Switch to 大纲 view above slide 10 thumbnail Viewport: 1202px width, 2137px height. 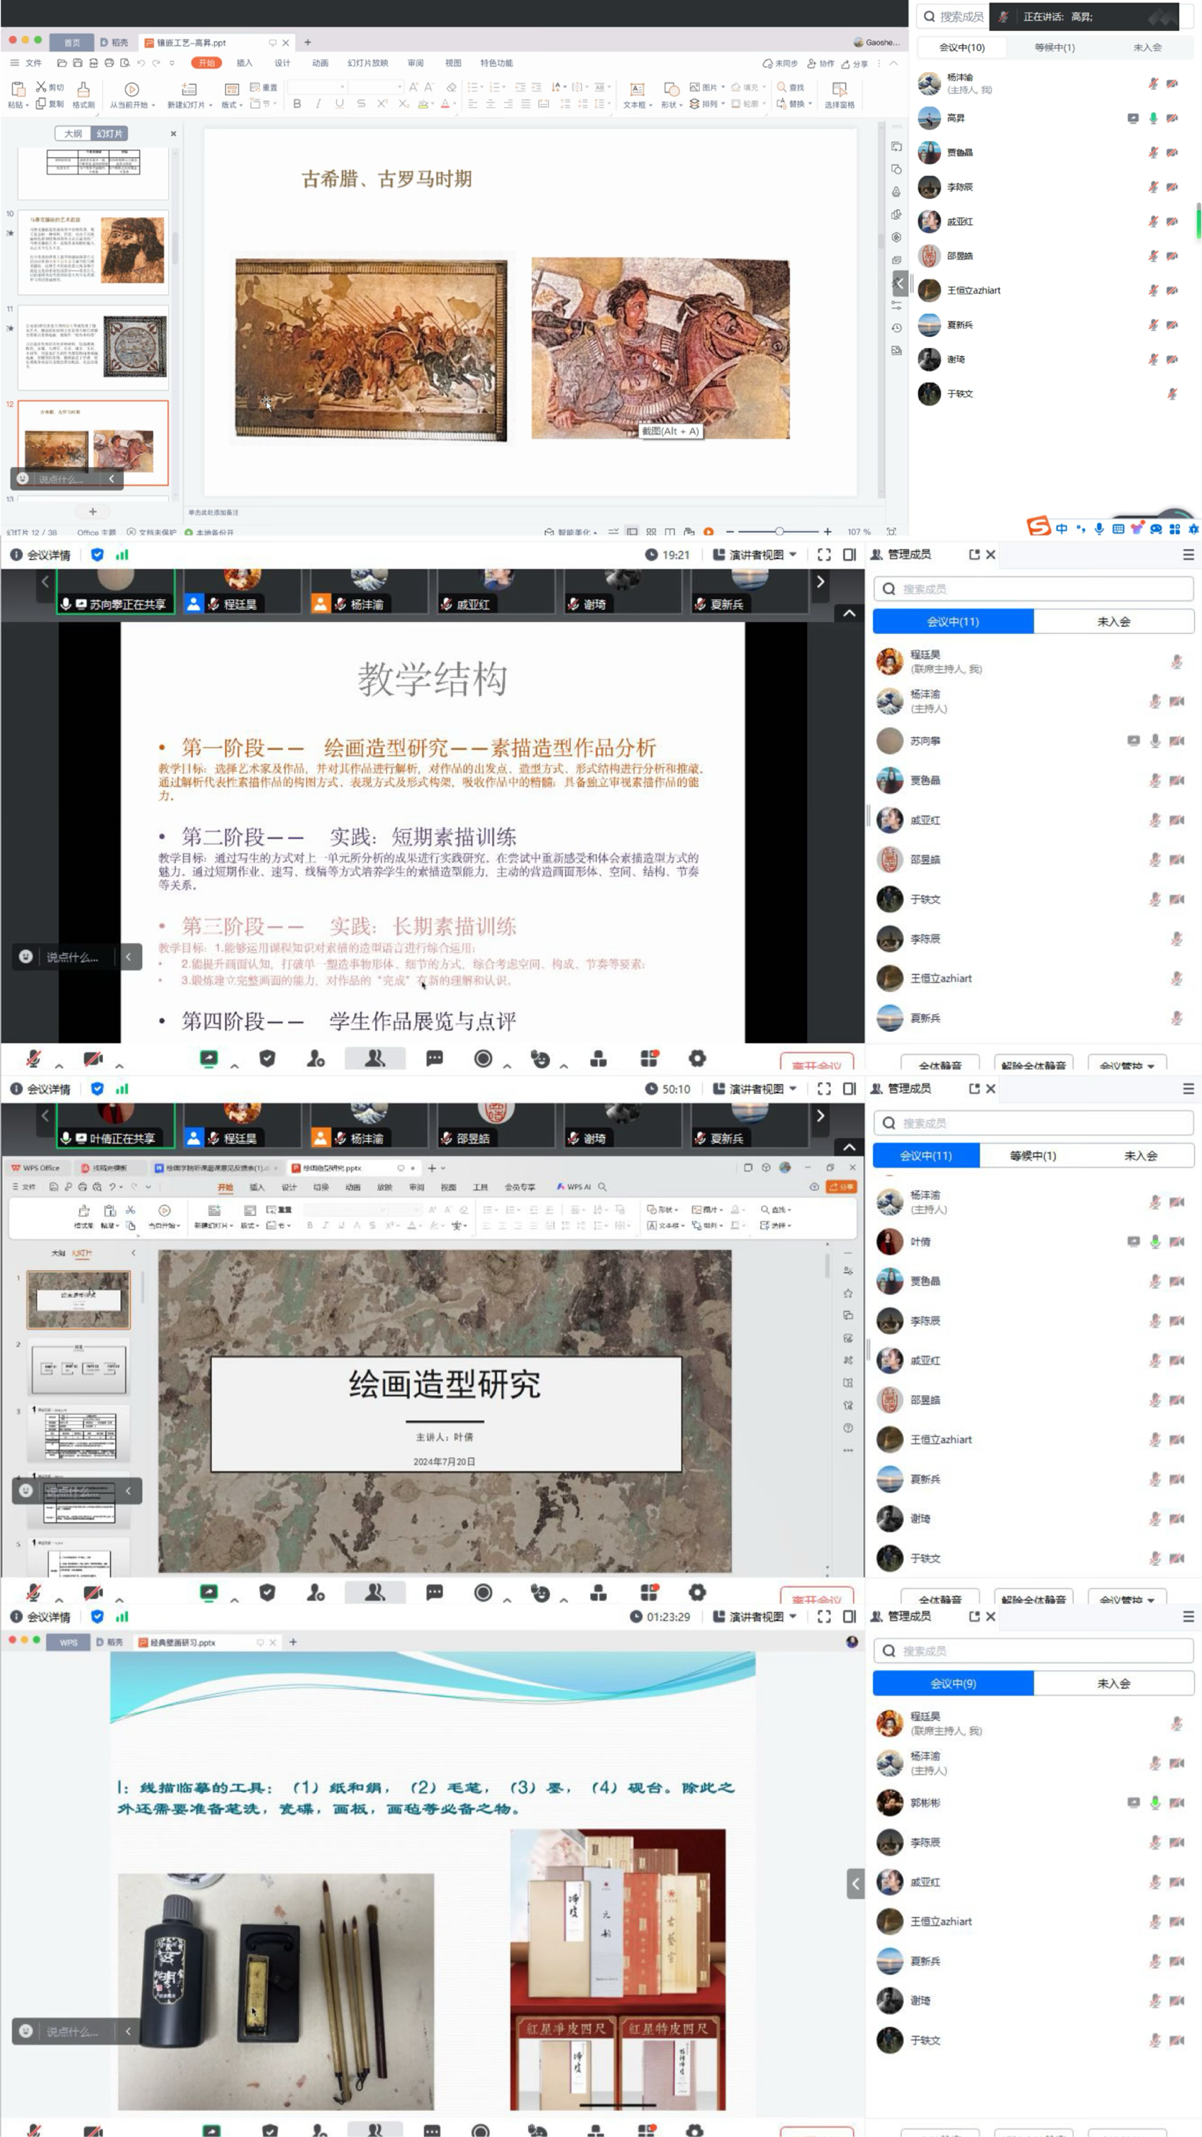pos(73,133)
